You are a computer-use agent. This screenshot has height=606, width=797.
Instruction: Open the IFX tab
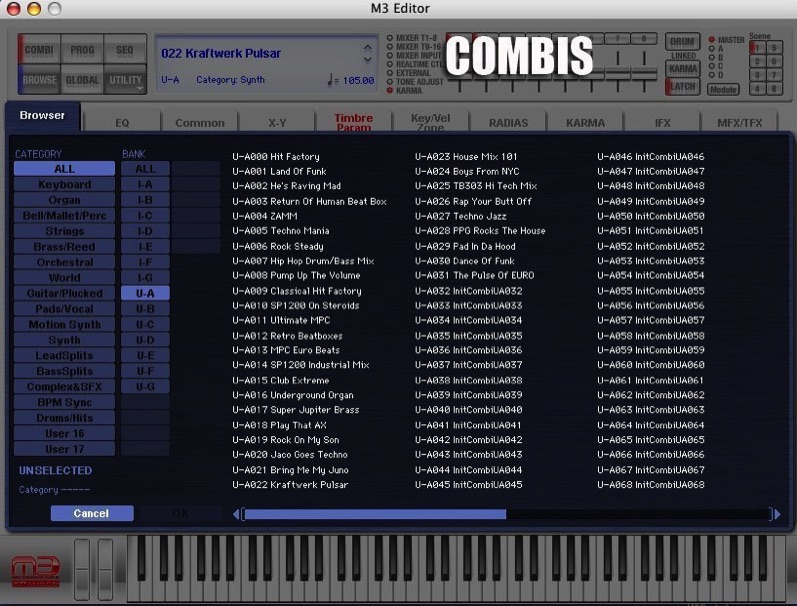click(x=662, y=123)
